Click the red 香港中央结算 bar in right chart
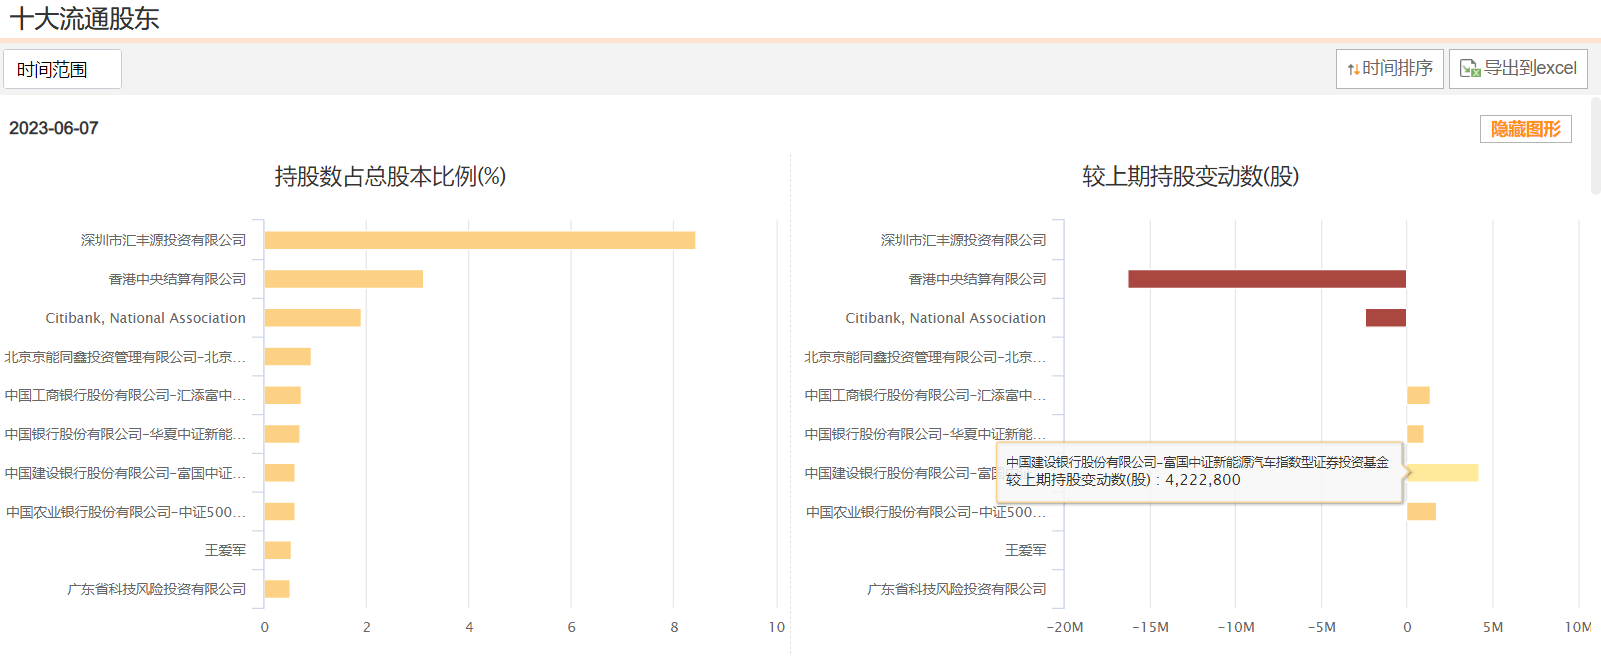 click(x=1267, y=279)
